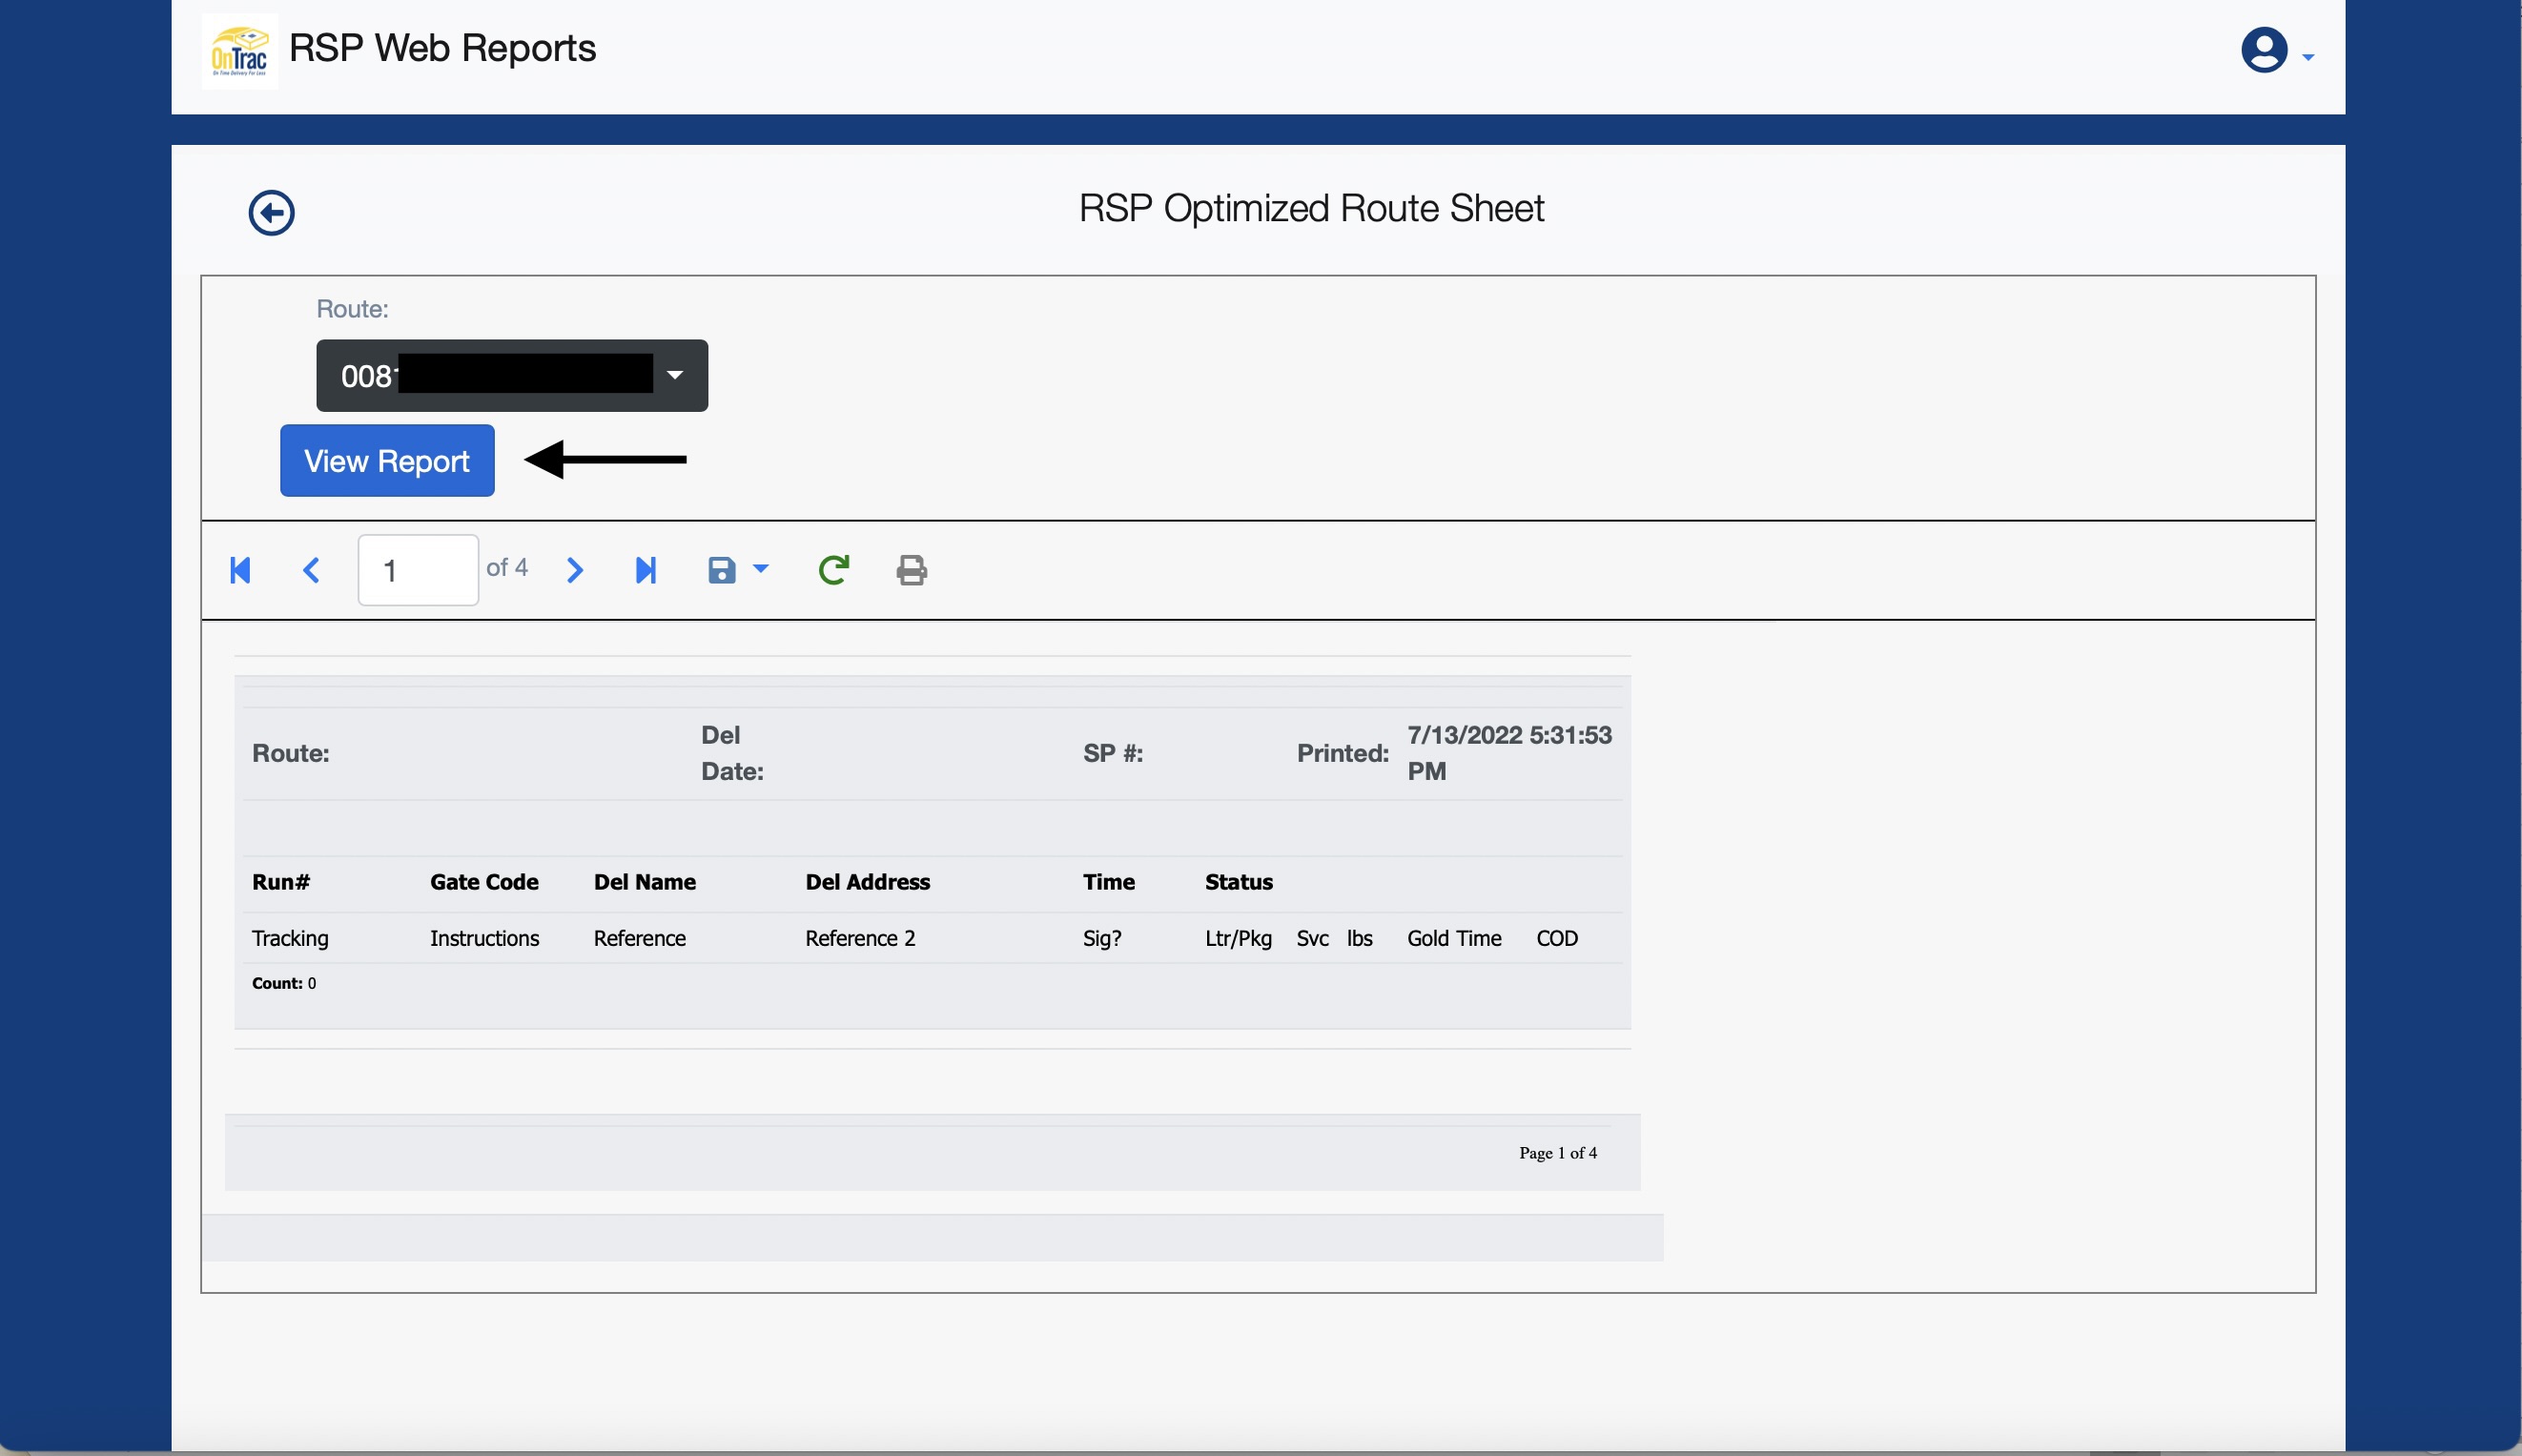Click the Page 1 of 4 footer text
This screenshot has width=2522, height=1456.
click(1557, 1153)
